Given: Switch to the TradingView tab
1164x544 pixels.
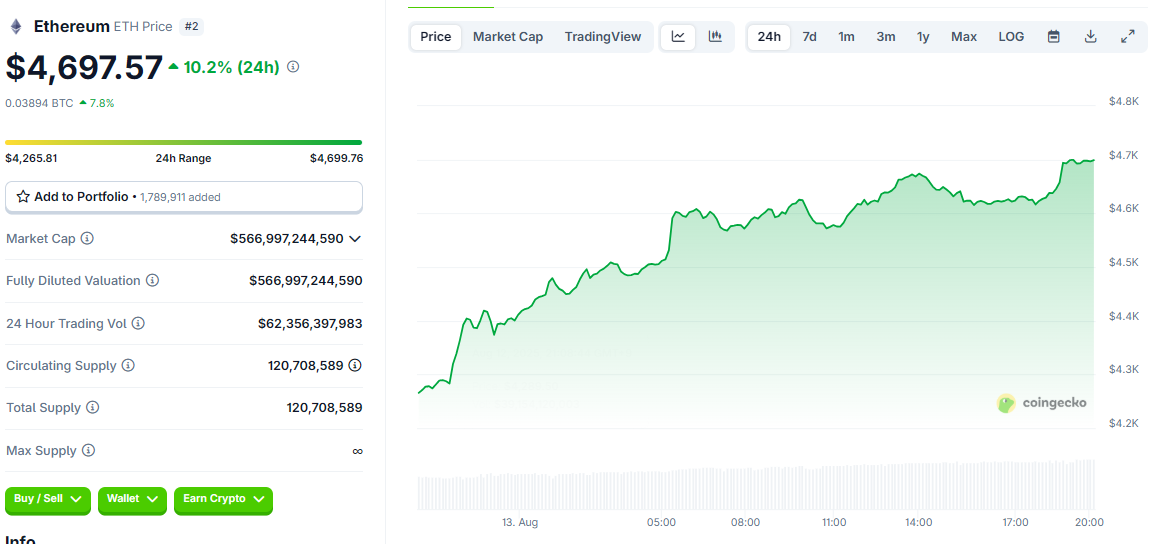Looking at the screenshot, I should coord(603,36).
